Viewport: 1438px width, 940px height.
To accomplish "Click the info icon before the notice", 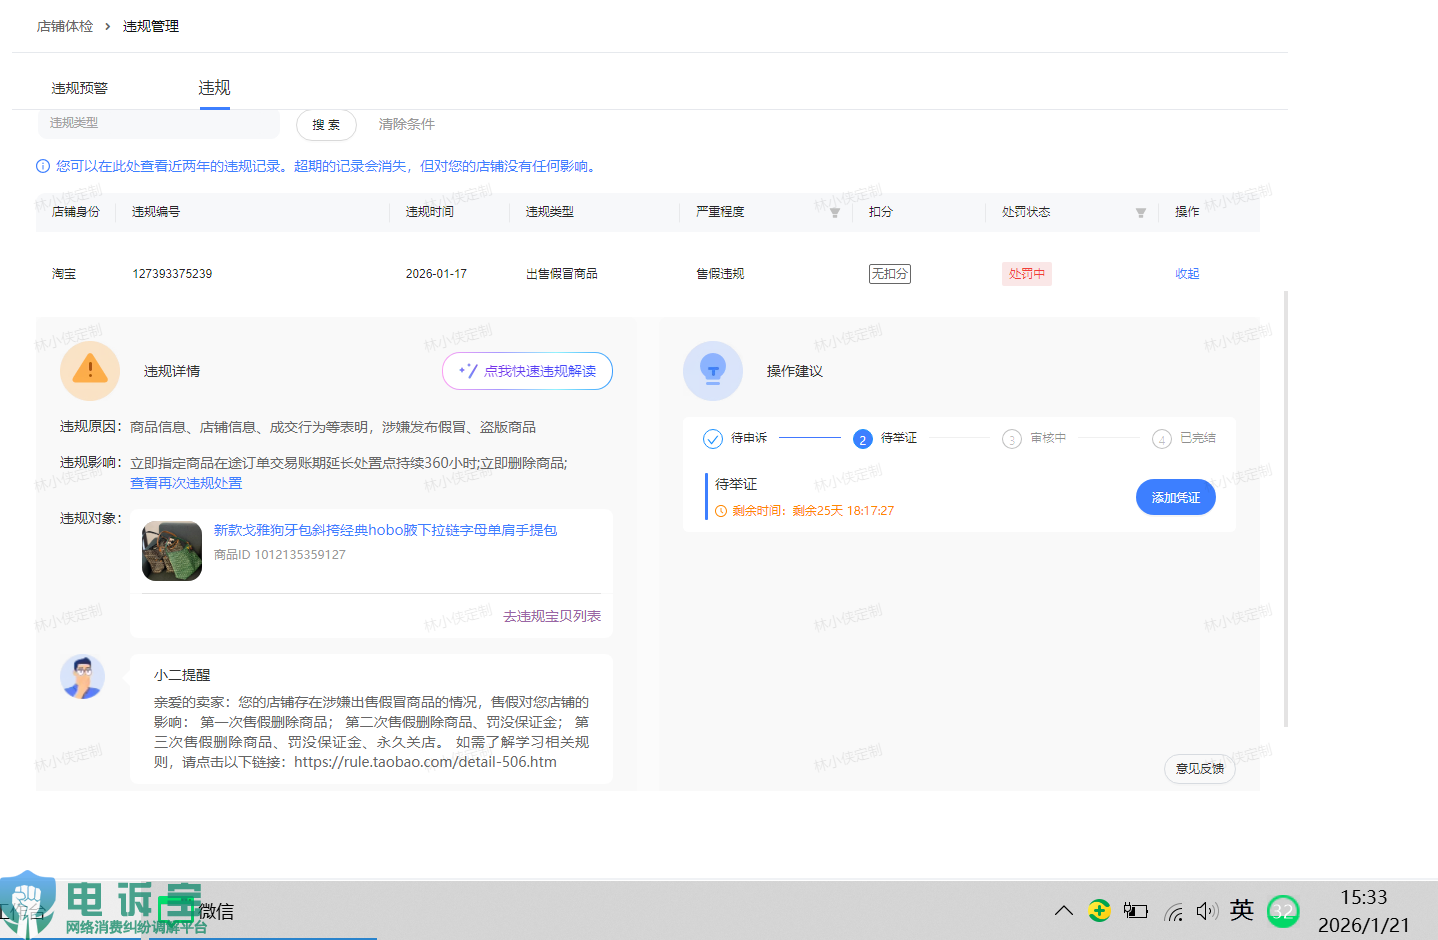I will pos(43,167).
